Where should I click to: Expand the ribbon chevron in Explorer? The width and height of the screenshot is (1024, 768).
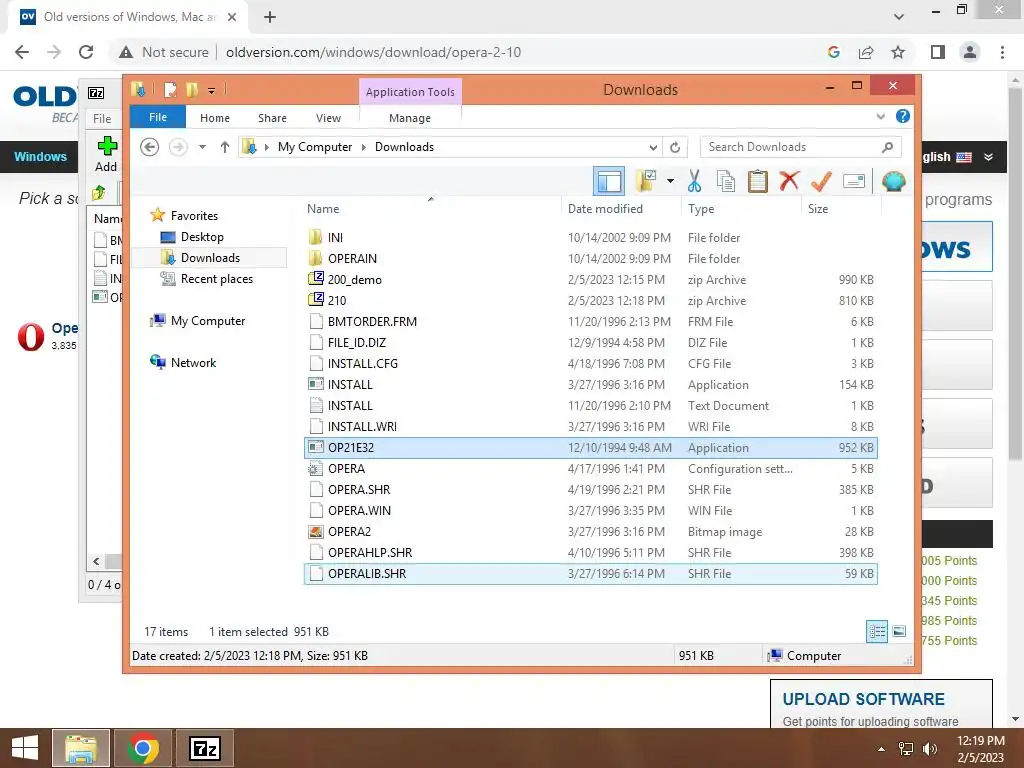880,117
